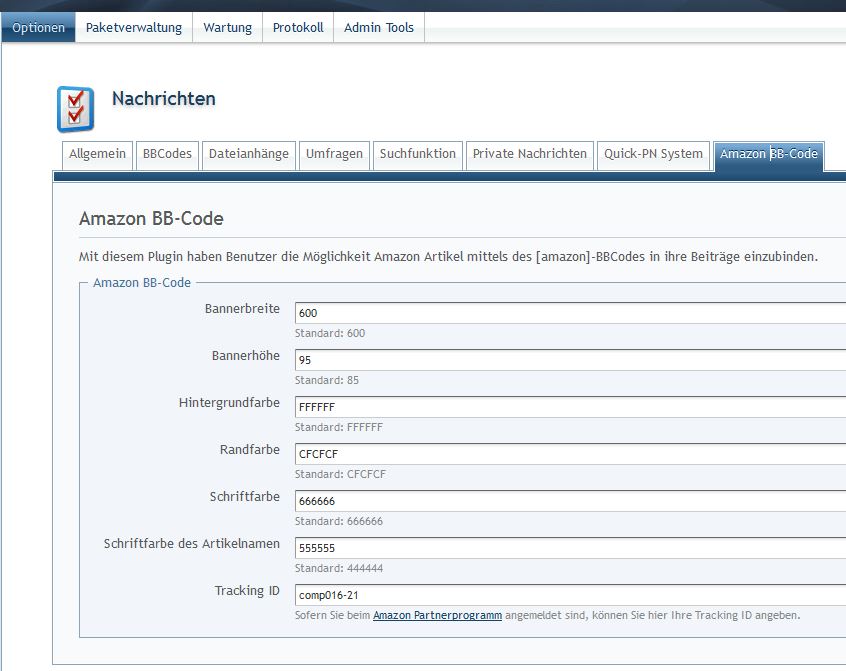Click the Bannerbreite label
The height and width of the screenshot is (671, 846).
(242, 309)
